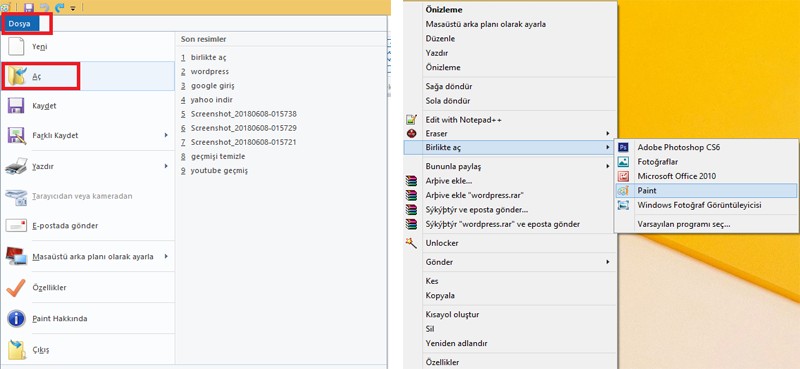Image resolution: width=800 pixels, height=369 pixels.
Task: Click the Eraser icon in context menu
Action: click(x=411, y=134)
